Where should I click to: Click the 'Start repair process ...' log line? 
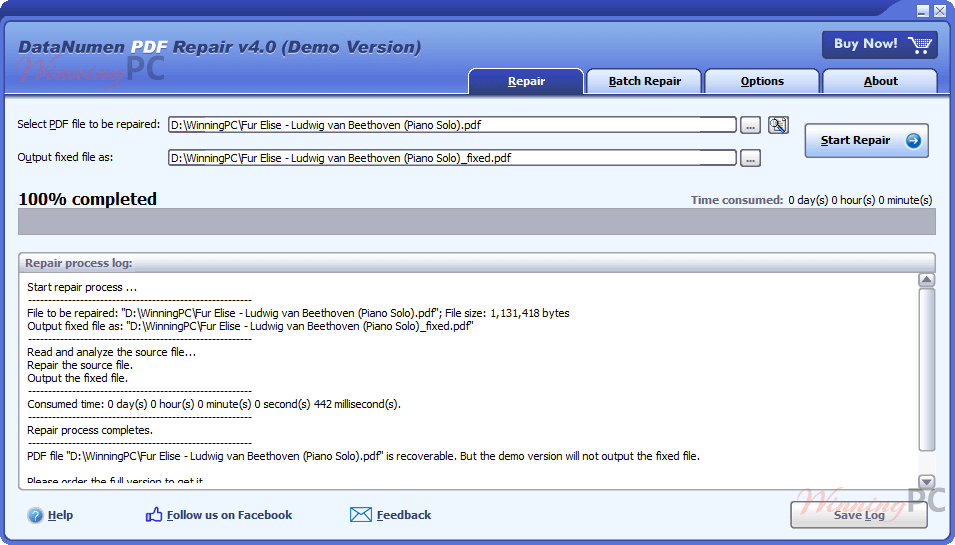(82, 287)
